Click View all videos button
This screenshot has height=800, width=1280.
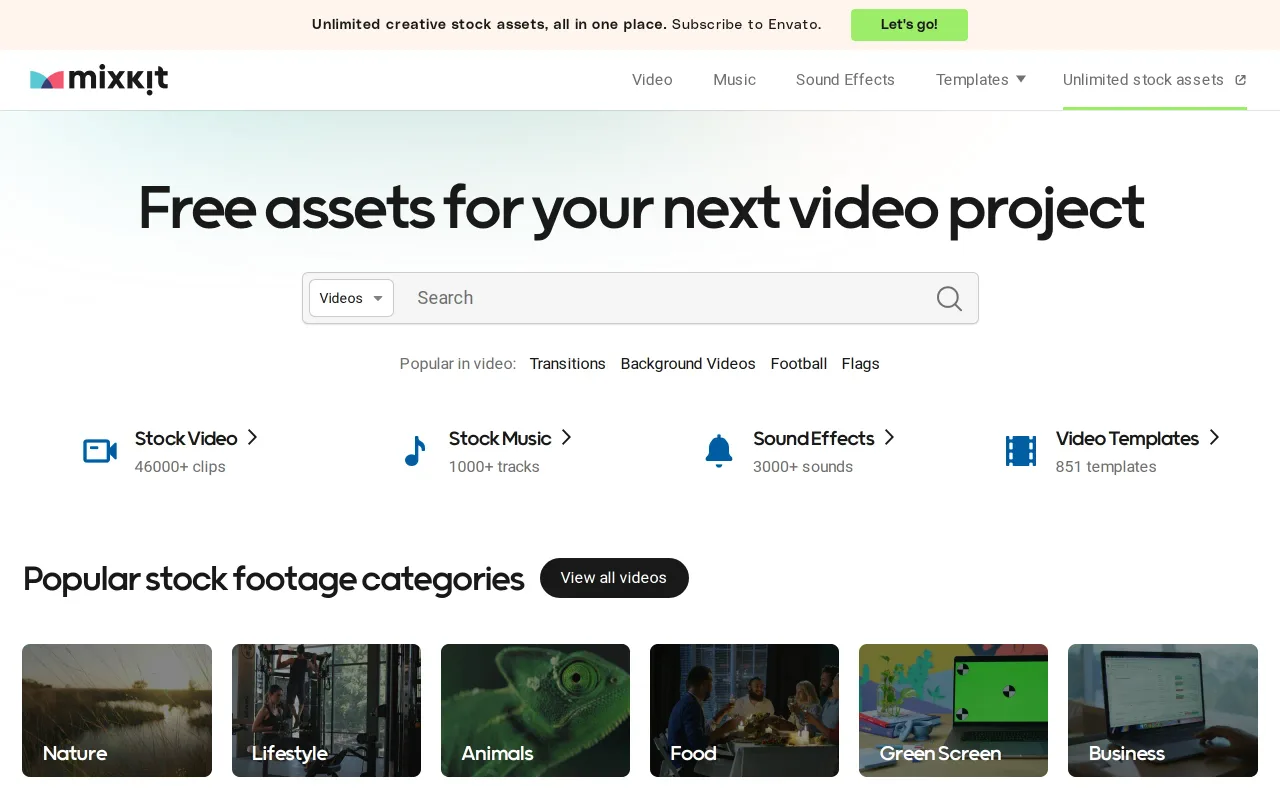pyautogui.click(x=614, y=578)
